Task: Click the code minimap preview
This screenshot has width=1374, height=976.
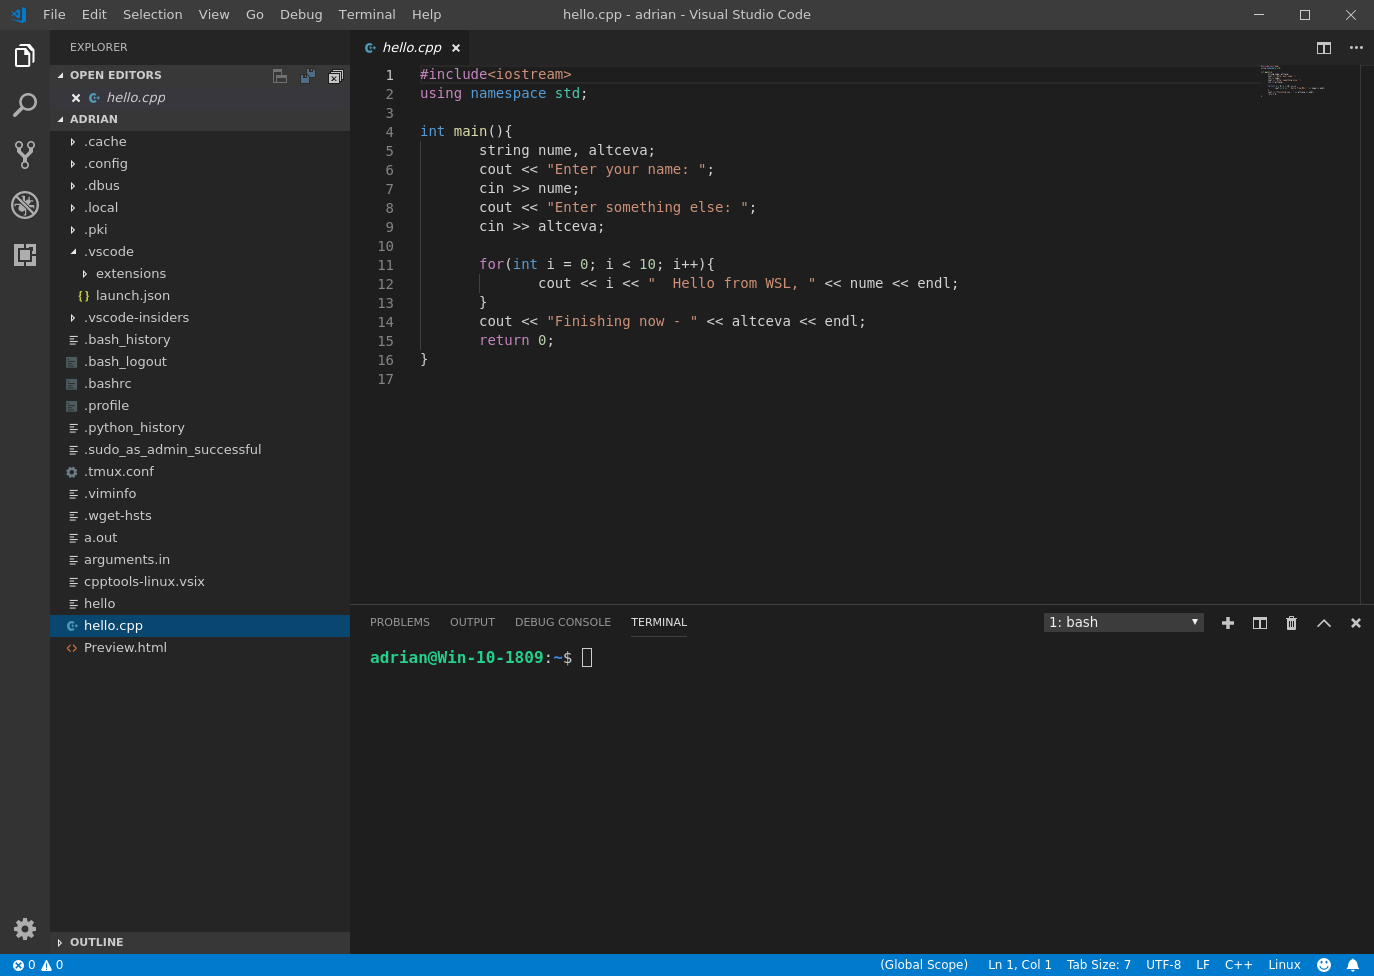Action: pos(1292,80)
